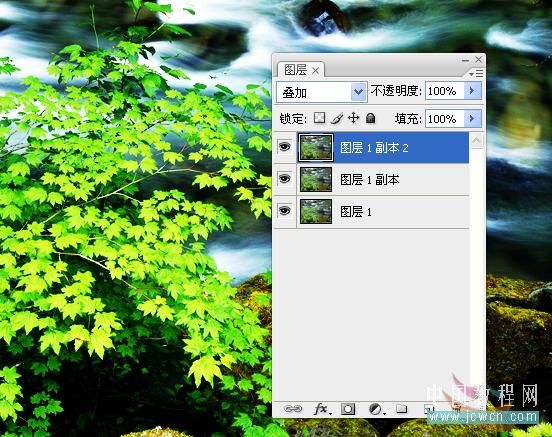Select the 图层 panel tab
552x437 pixels.
(301, 70)
